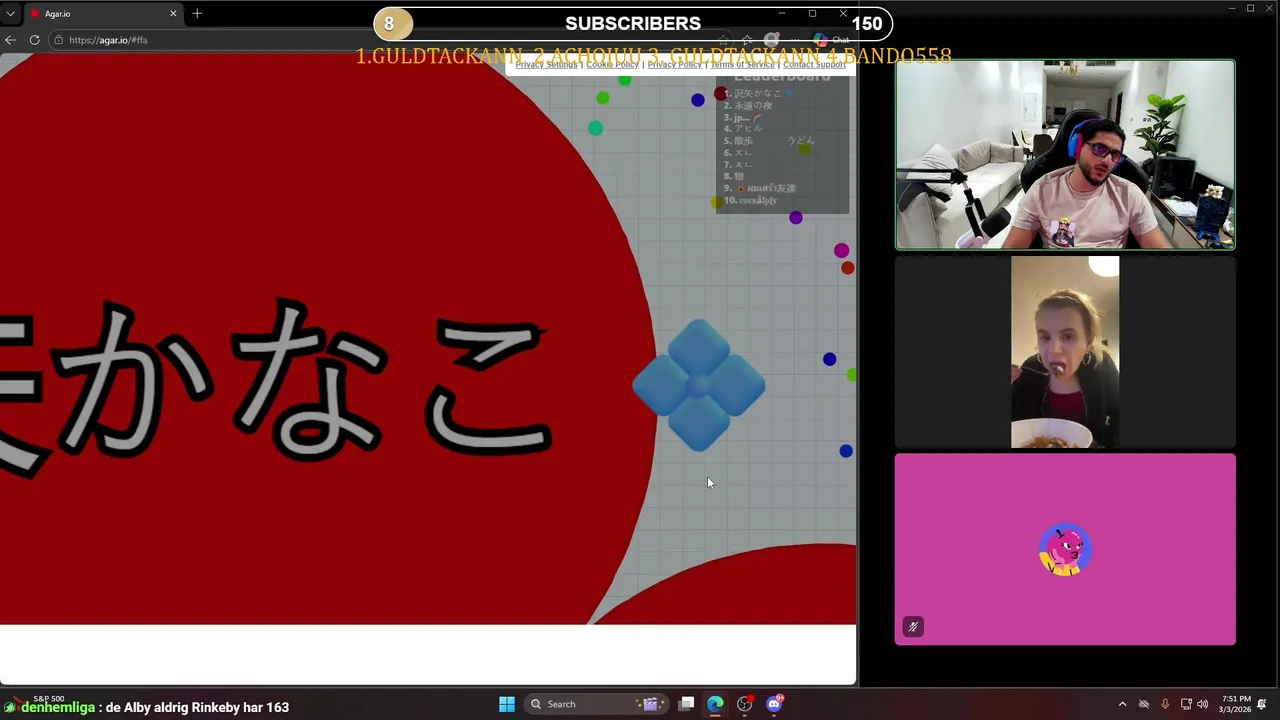Viewport: 1280px width, 720px height.
Task: Click the muted microphone icon on pink tile
Action: coord(913,627)
